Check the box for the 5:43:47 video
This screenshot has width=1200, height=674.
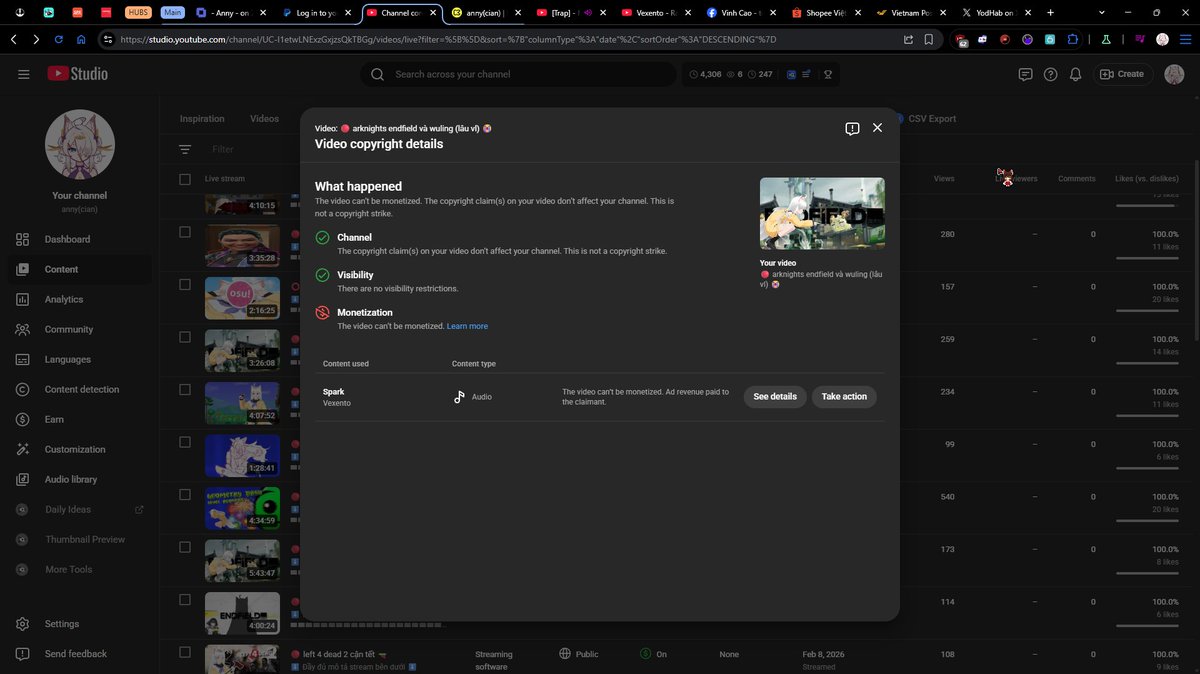point(185,547)
